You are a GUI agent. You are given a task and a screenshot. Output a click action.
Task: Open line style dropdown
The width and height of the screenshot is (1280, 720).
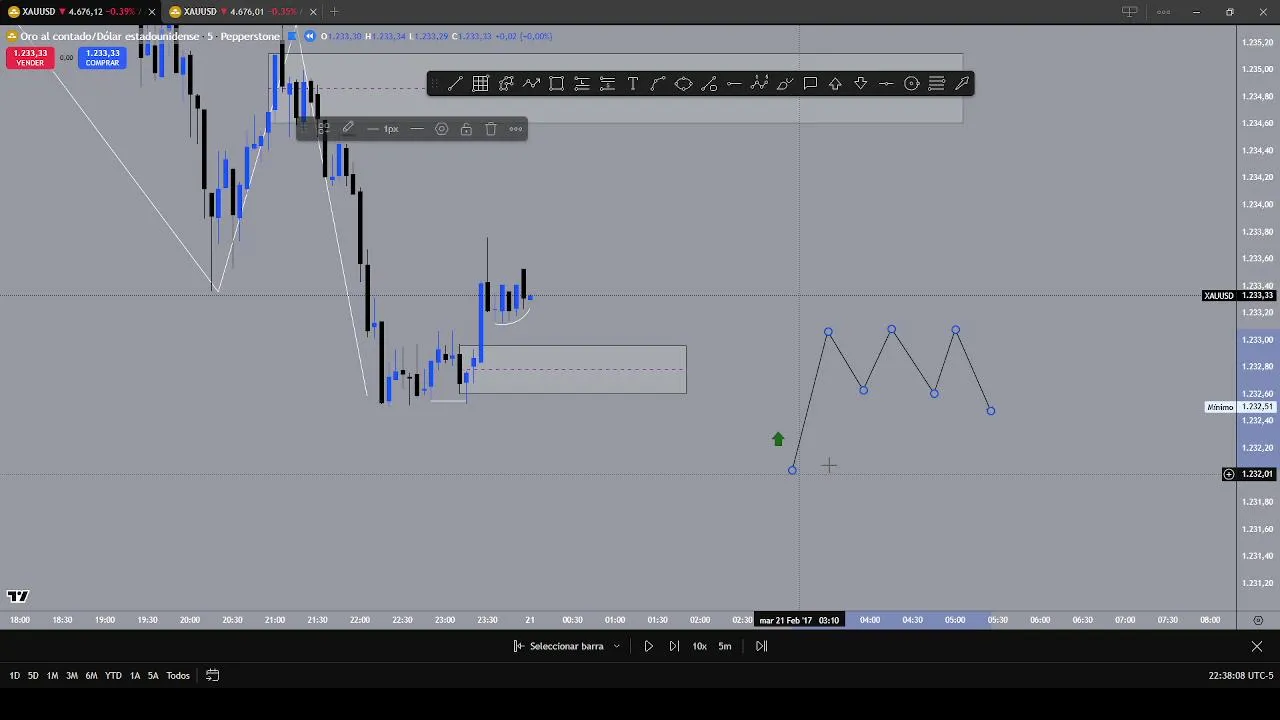(x=417, y=129)
